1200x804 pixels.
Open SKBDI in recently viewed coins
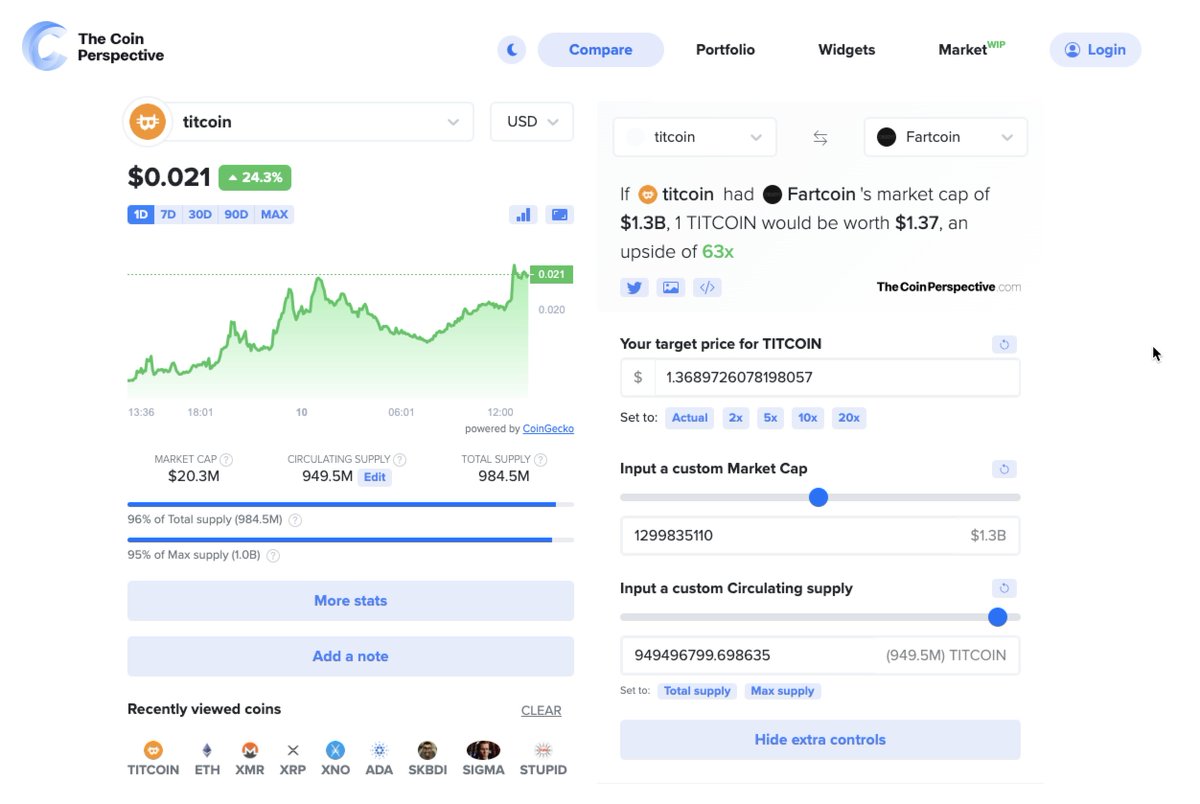point(427,759)
